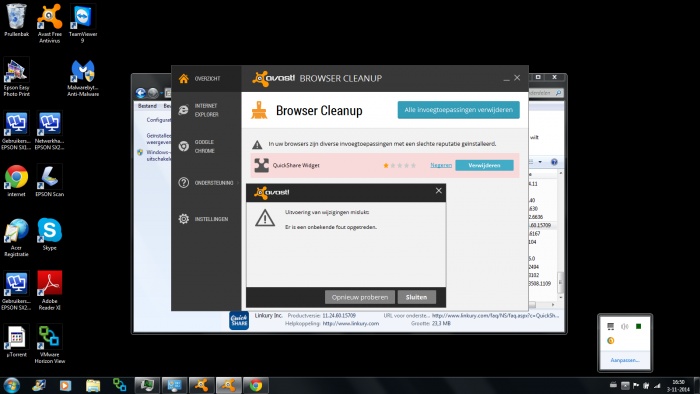700x394 pixels.
Task: Click the green square icon in tray popup
Action: [638, 327]
